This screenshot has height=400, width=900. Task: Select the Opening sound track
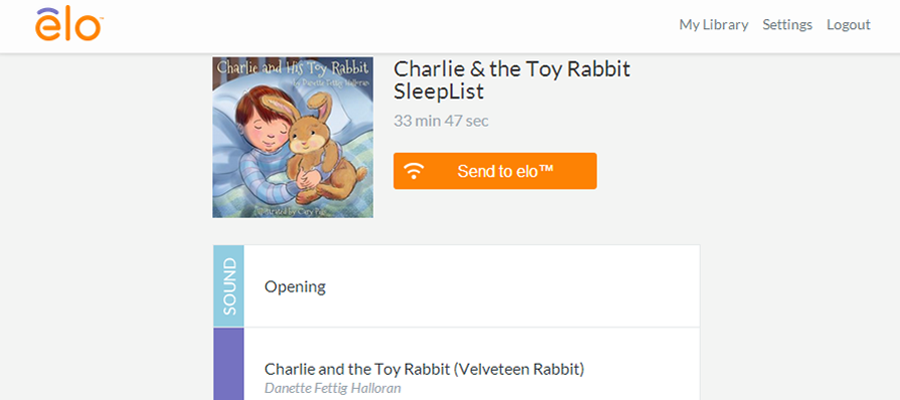[294, 286]
